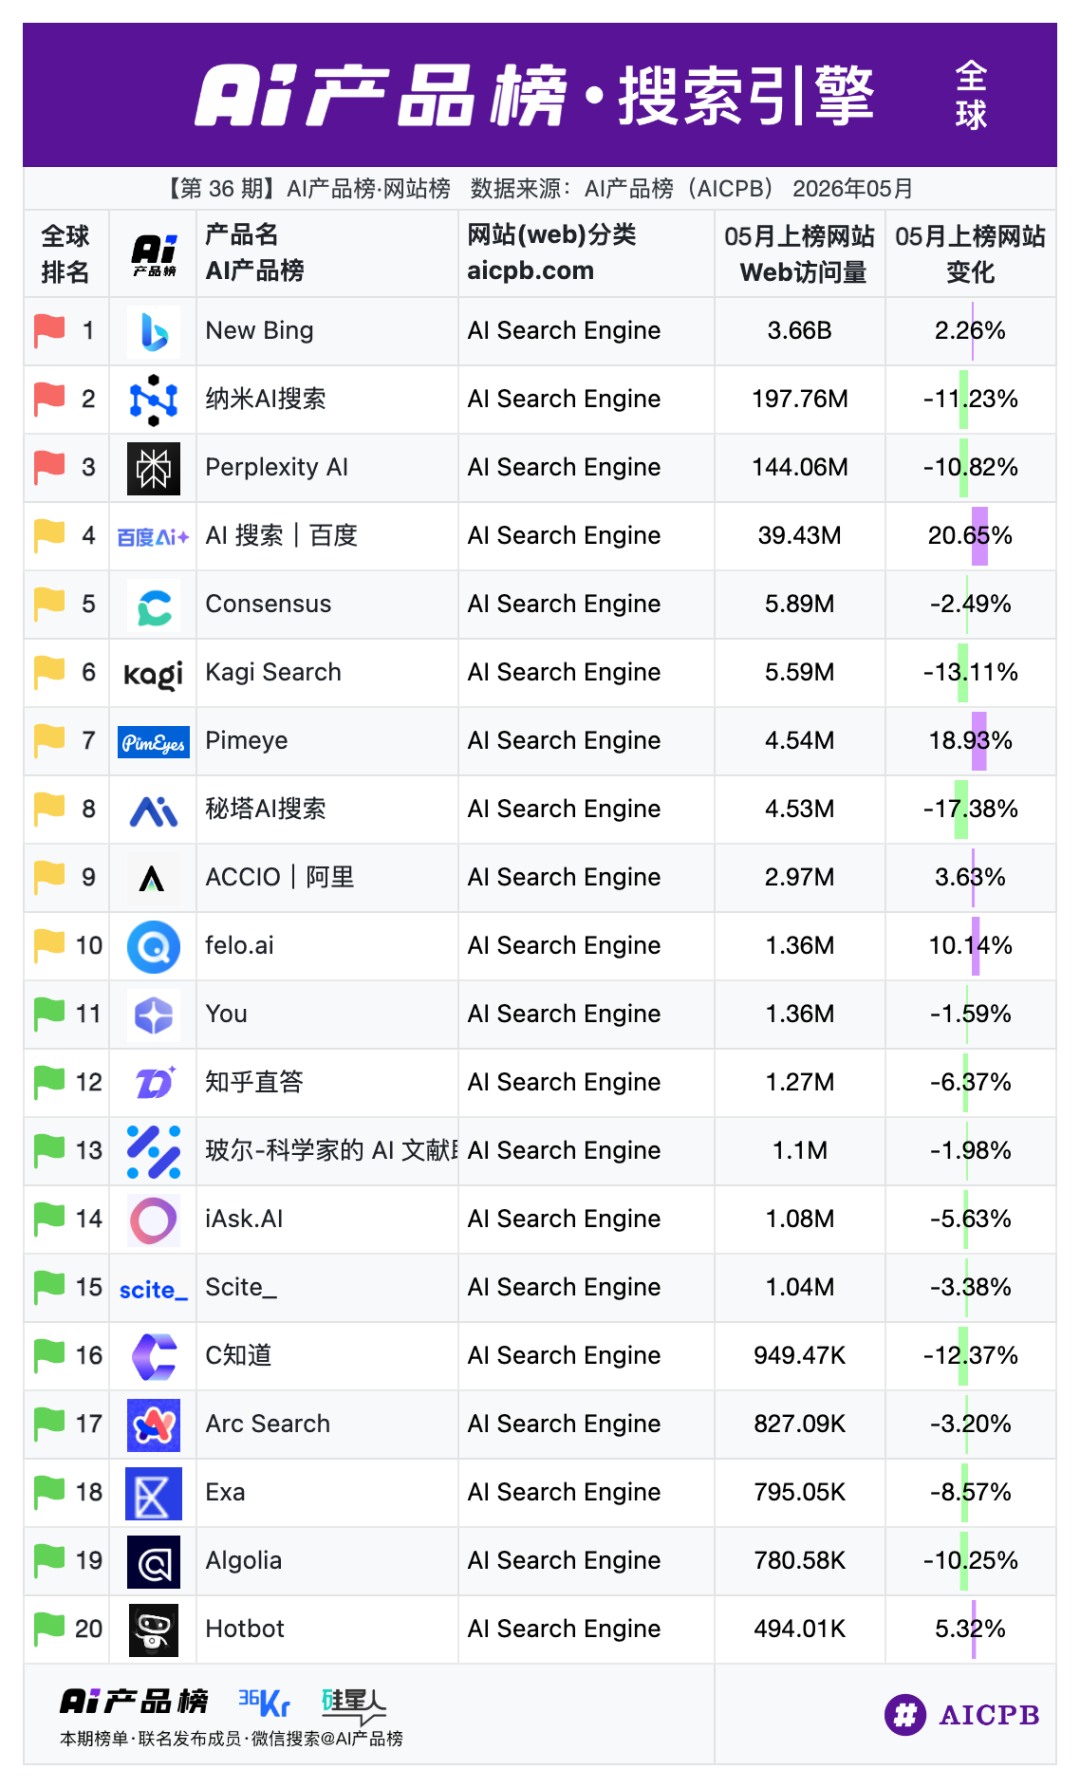
Task: Click the 第 36 期 subtitle line
Action: (540, 188)
